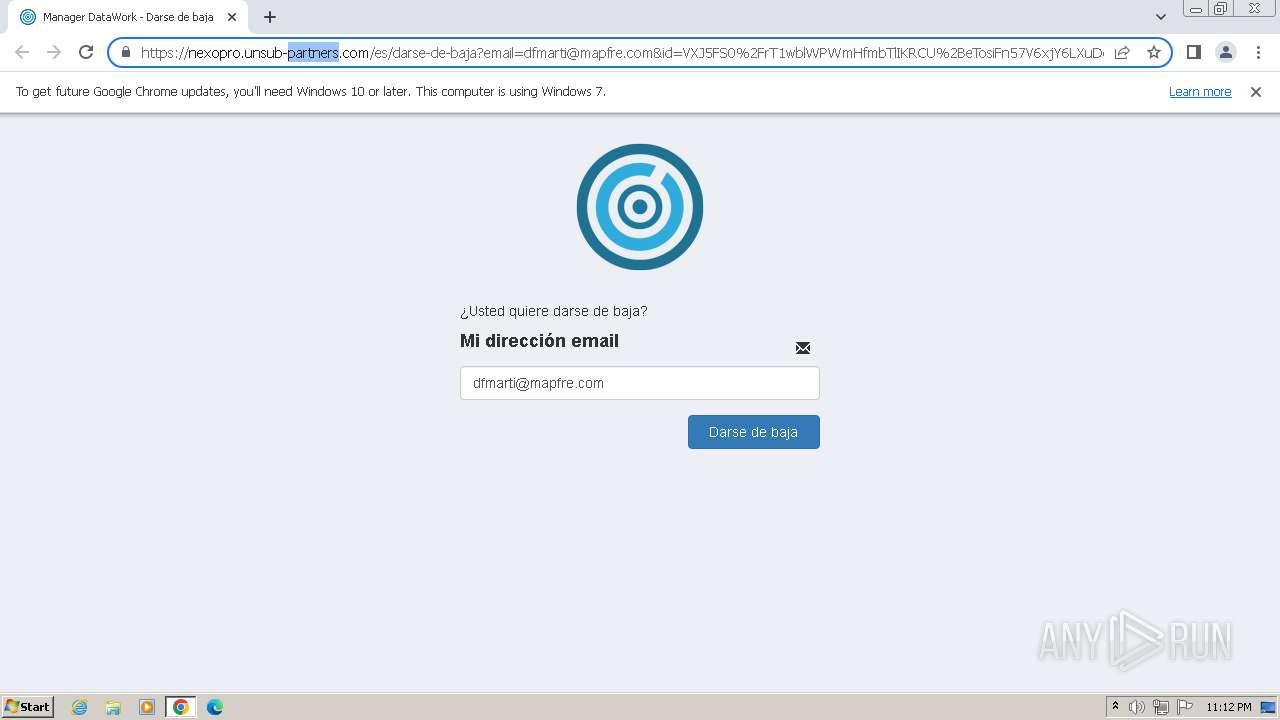Go forward using the forward arrow
Image resolution: width=1280 pixels, height=720 pixels.
pyautogui.click(x=54, y=52)
